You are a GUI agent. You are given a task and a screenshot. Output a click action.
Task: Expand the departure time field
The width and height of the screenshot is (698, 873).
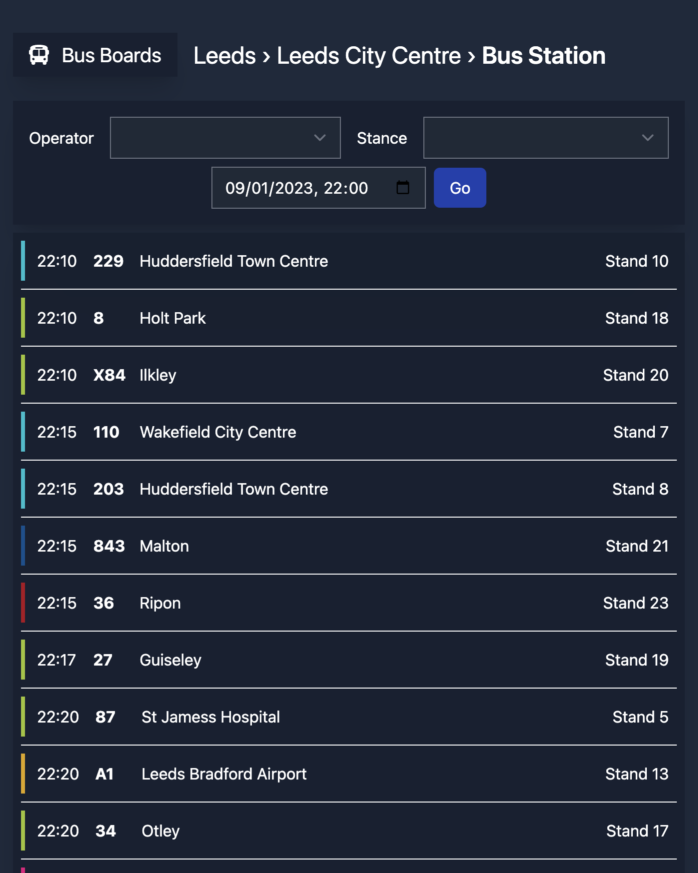tap(318, 187)
